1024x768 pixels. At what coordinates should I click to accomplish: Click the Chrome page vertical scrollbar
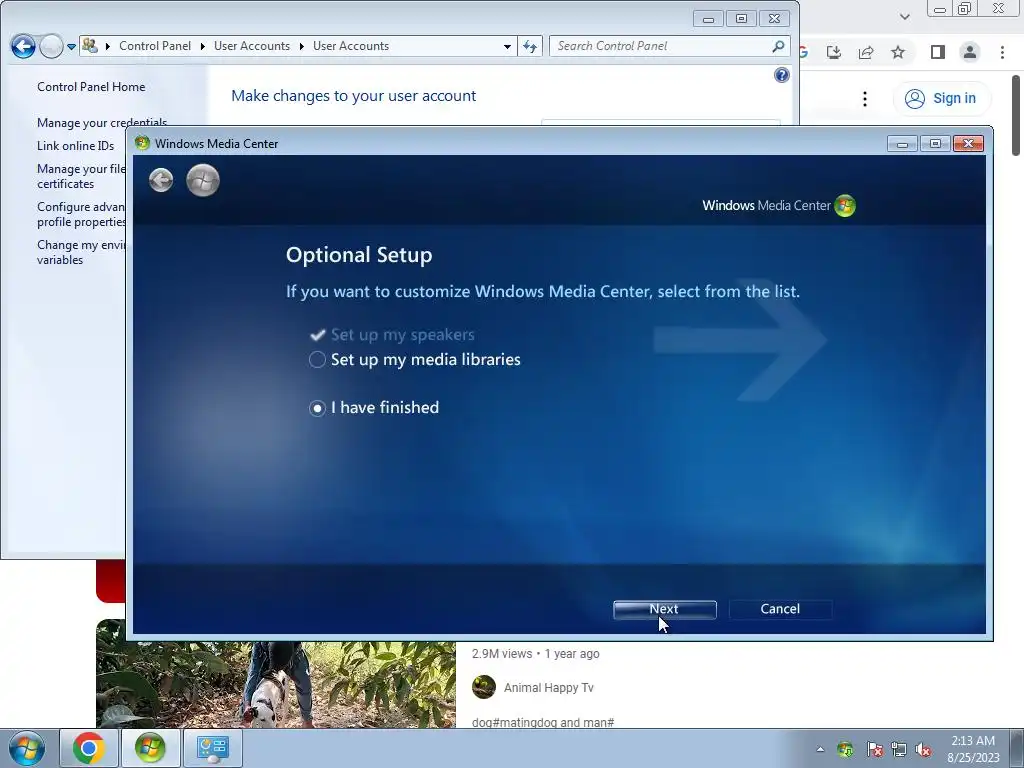pyautogui.click(x=1016, y=116)
